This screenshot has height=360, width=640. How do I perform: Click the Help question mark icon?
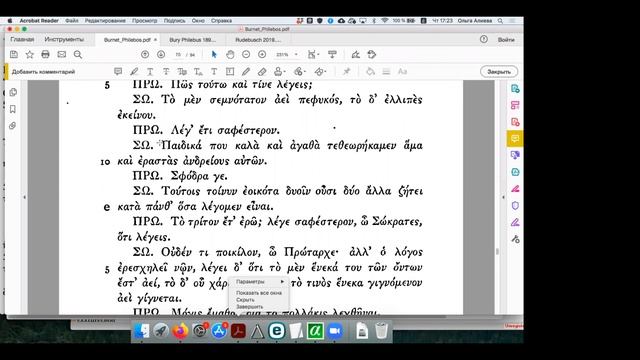pyautogui.click(x=484, y=39)
